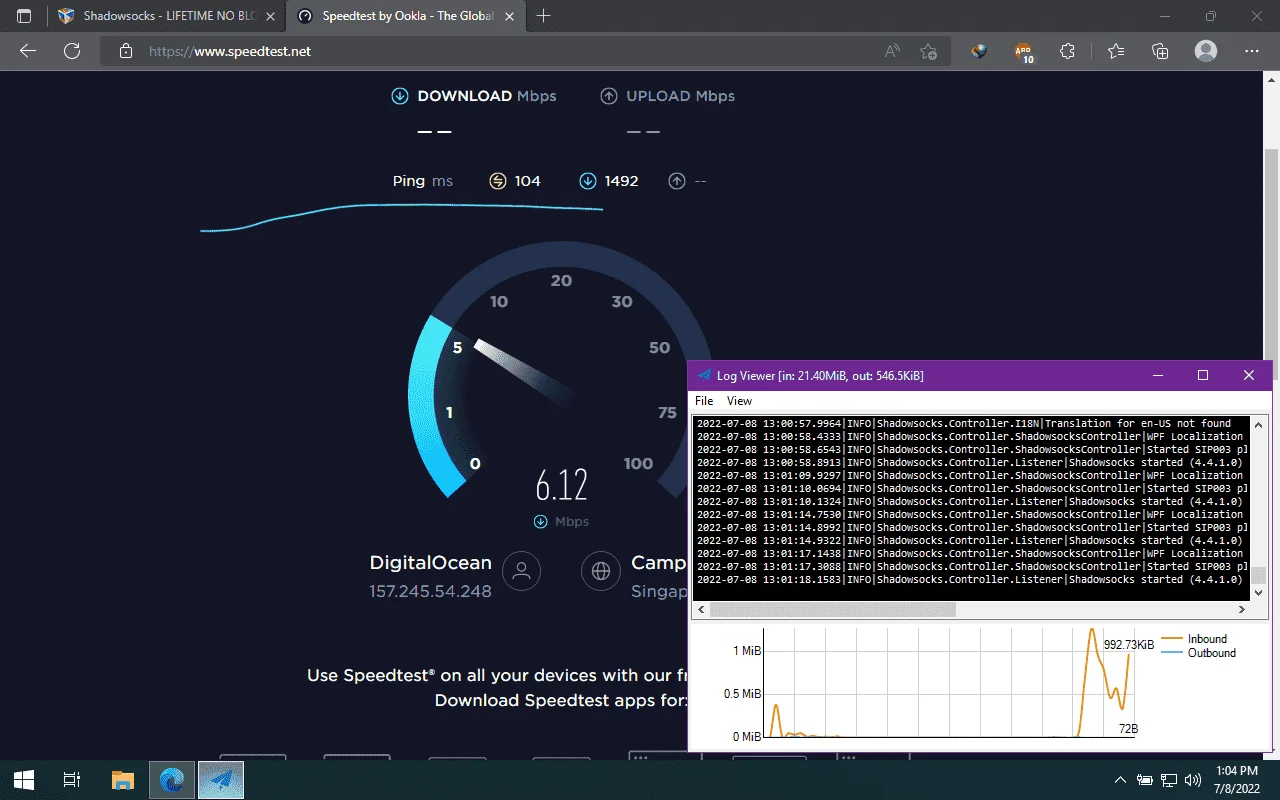Open File Explorer from the taskbar
Screen dimensions: 1280x800
click(x=122, y=780)
